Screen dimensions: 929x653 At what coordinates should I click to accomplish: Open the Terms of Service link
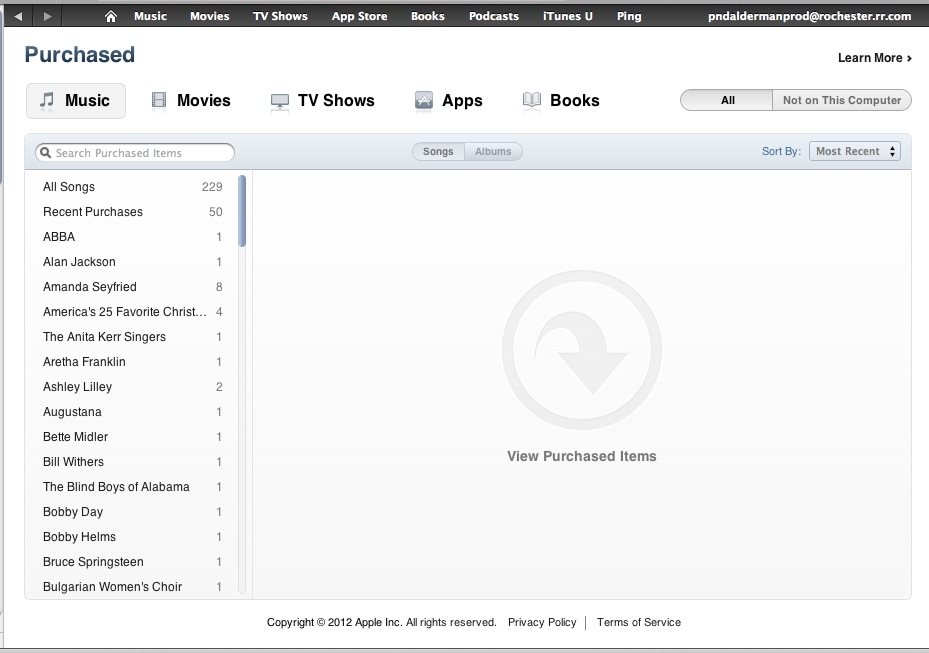(x=639, y=622)
